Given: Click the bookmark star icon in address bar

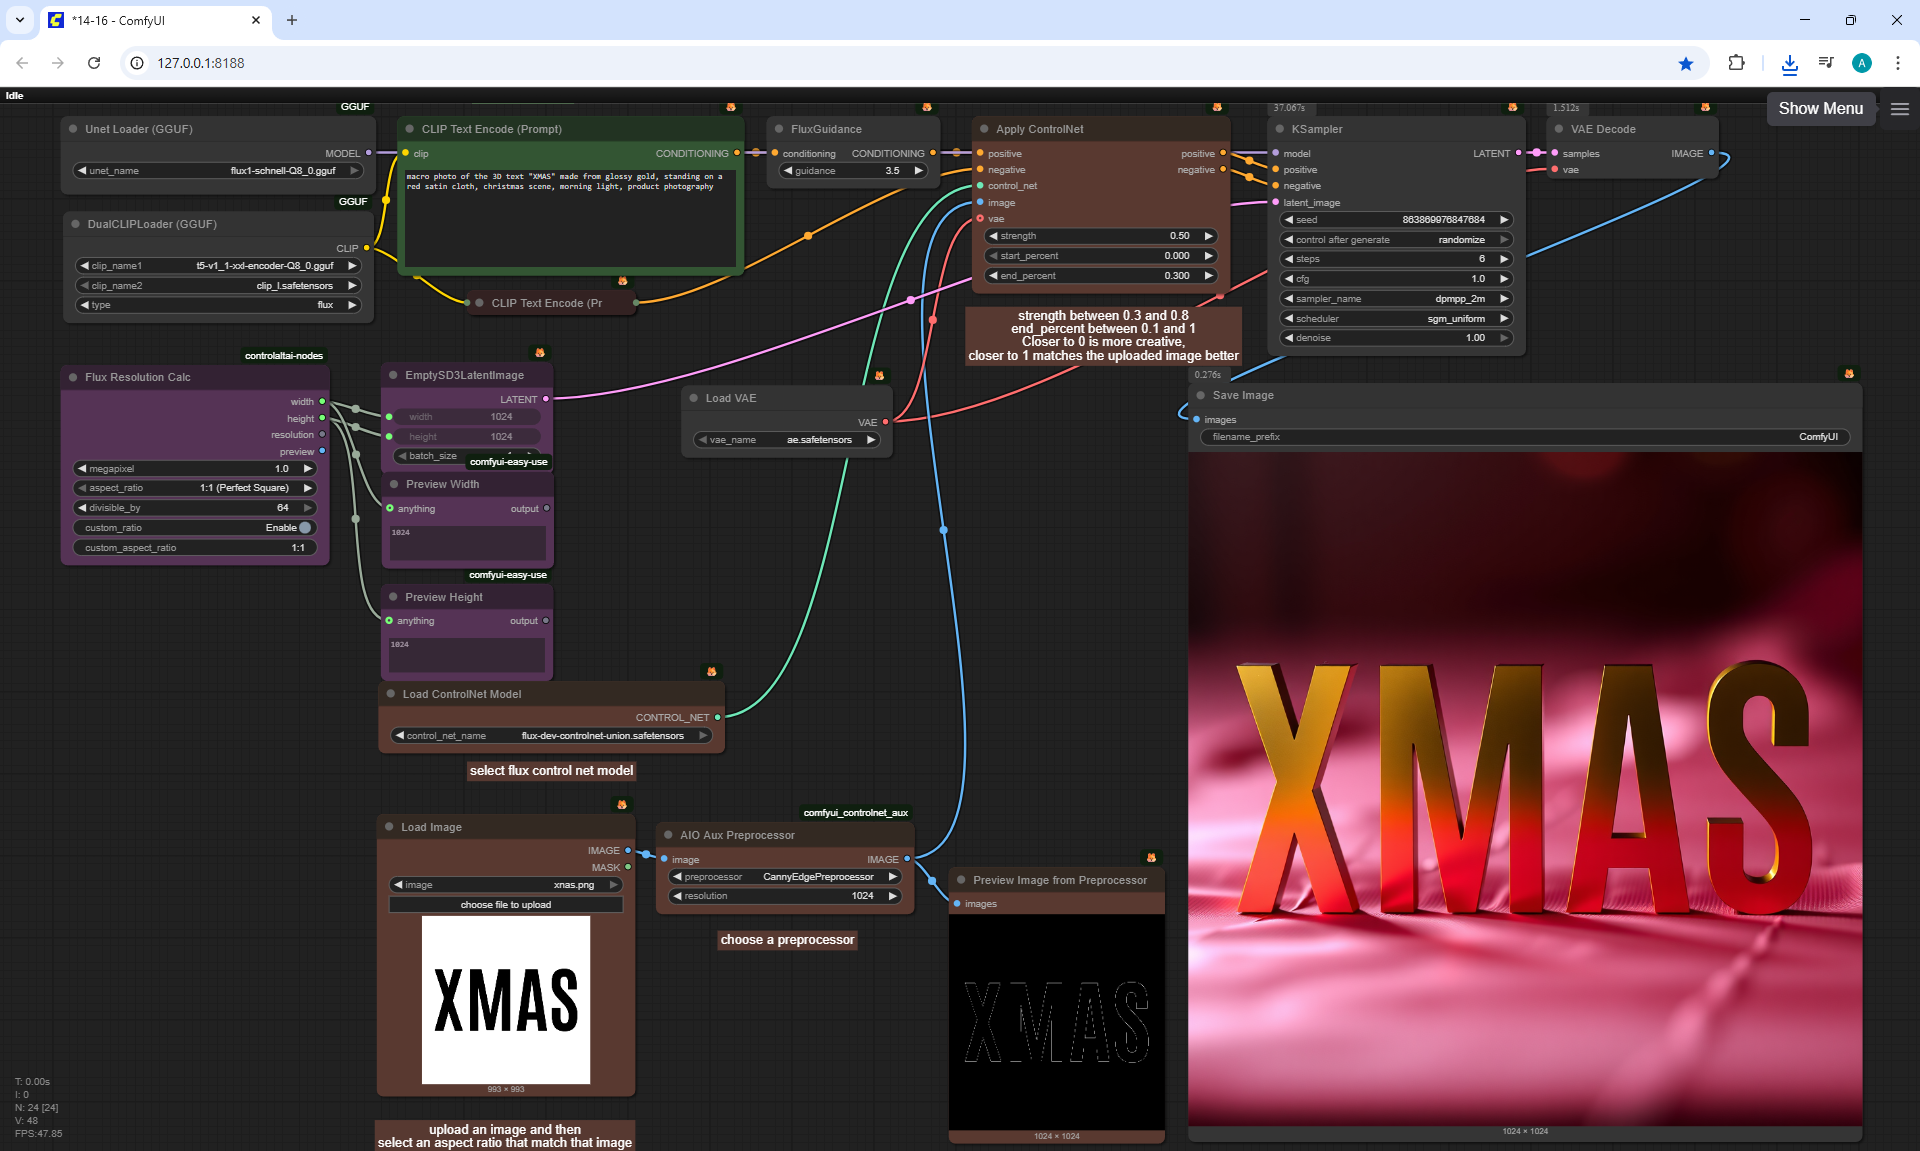Looking at the screenshot, I should coord(1686,63).
